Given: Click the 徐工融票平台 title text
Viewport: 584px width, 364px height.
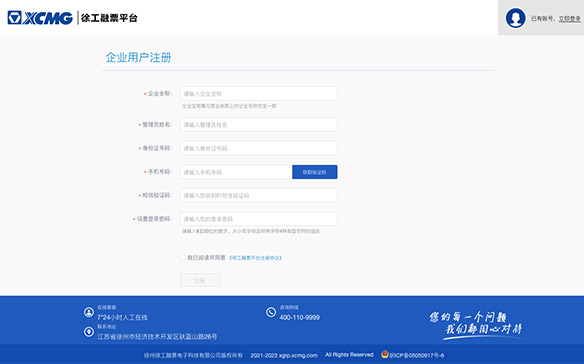Looking at the screenshot, I should pyautogui.click(x=109, y=18).
